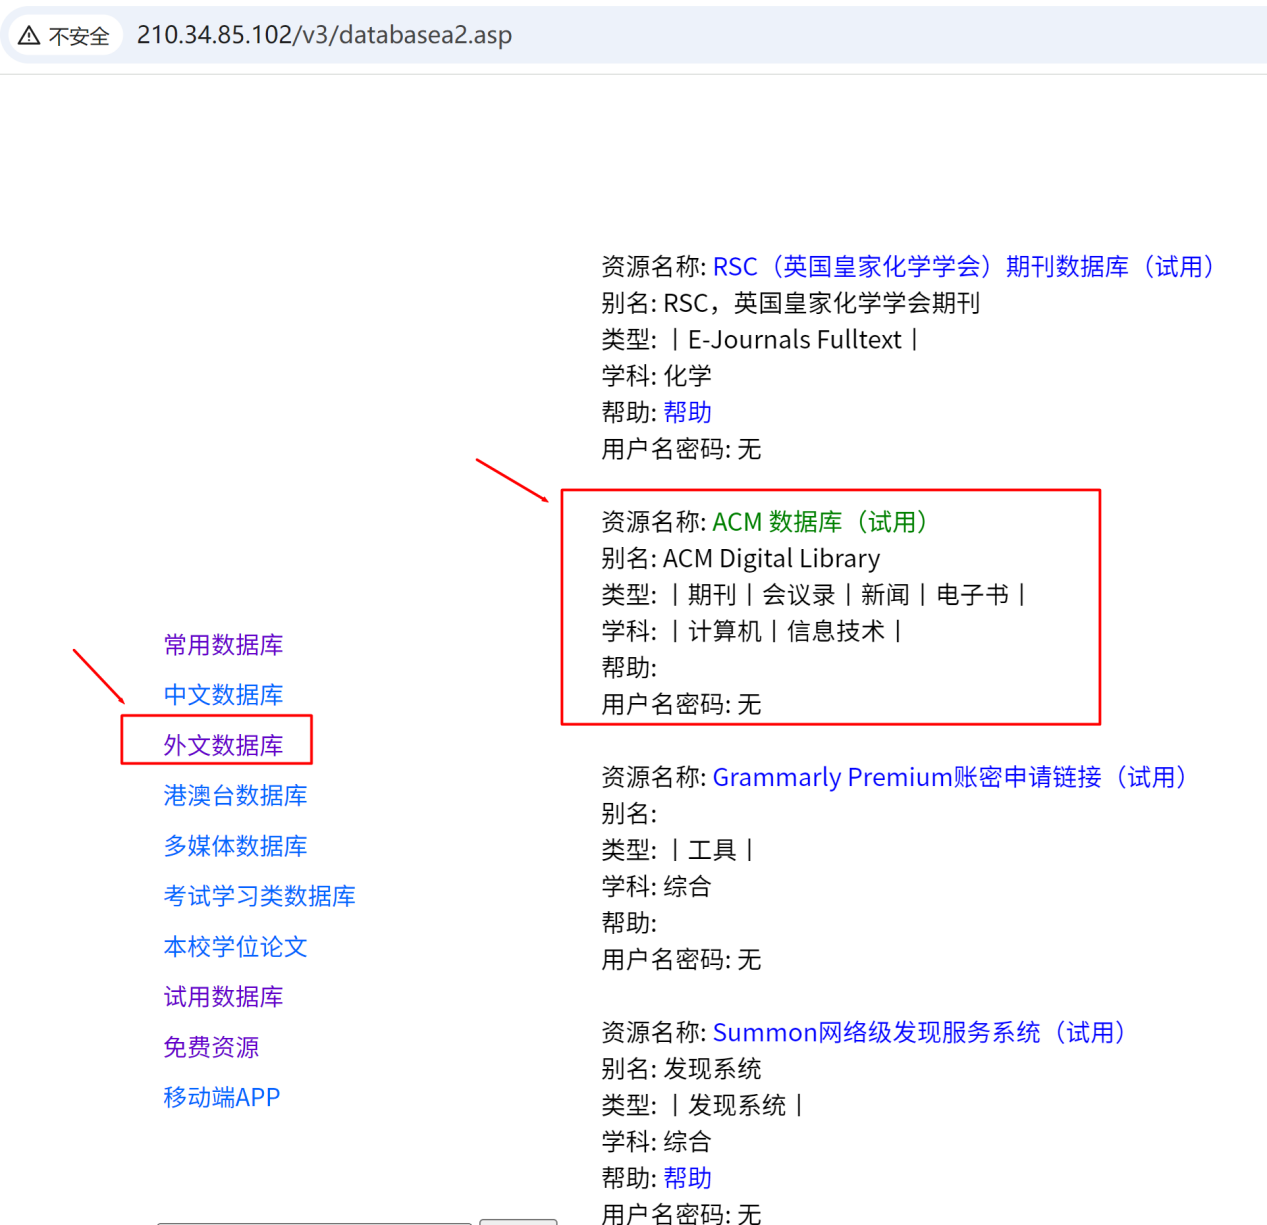
Task: Click the 不安全 security warning icon
Action: coord(29,36)
